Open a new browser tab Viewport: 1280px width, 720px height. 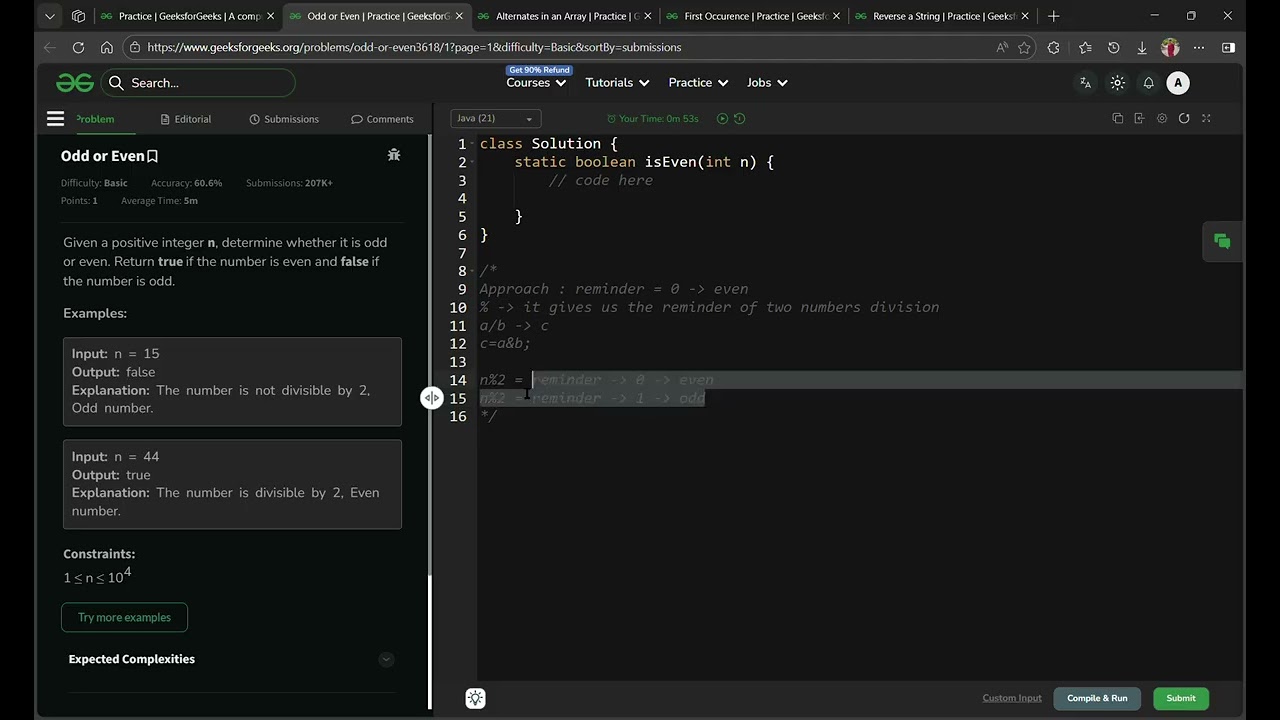click(1053, 16)
